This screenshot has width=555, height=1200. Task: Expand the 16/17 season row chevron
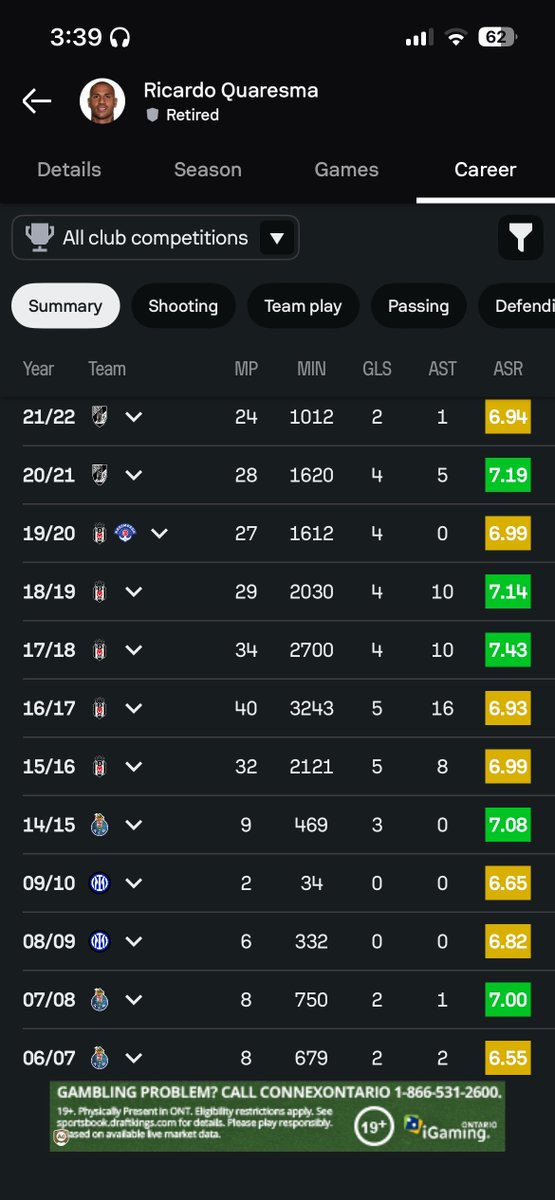click(133, 708)
